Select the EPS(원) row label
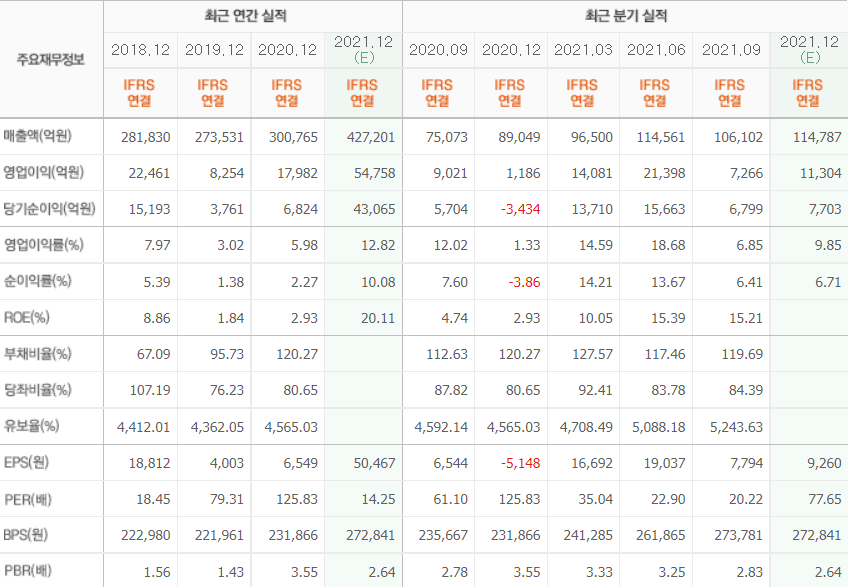This screenshot has height=587, width=848. point(26,462)
